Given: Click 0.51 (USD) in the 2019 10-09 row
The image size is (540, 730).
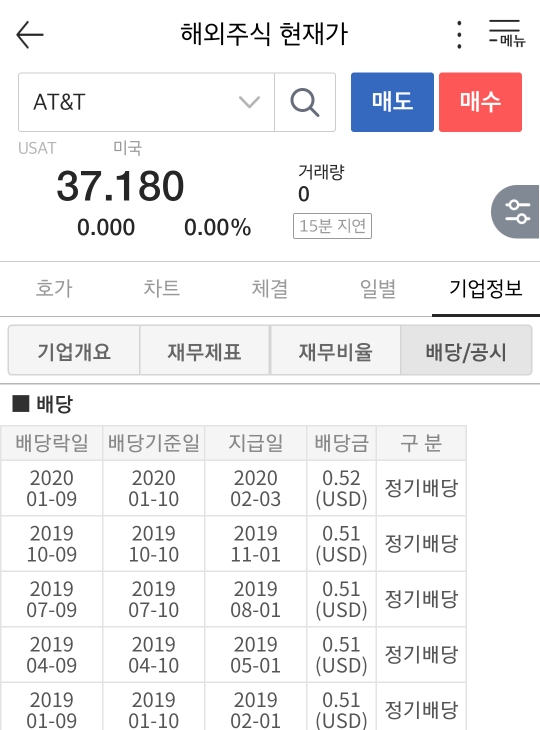Looking at the screenshot, I should (341, 544).
